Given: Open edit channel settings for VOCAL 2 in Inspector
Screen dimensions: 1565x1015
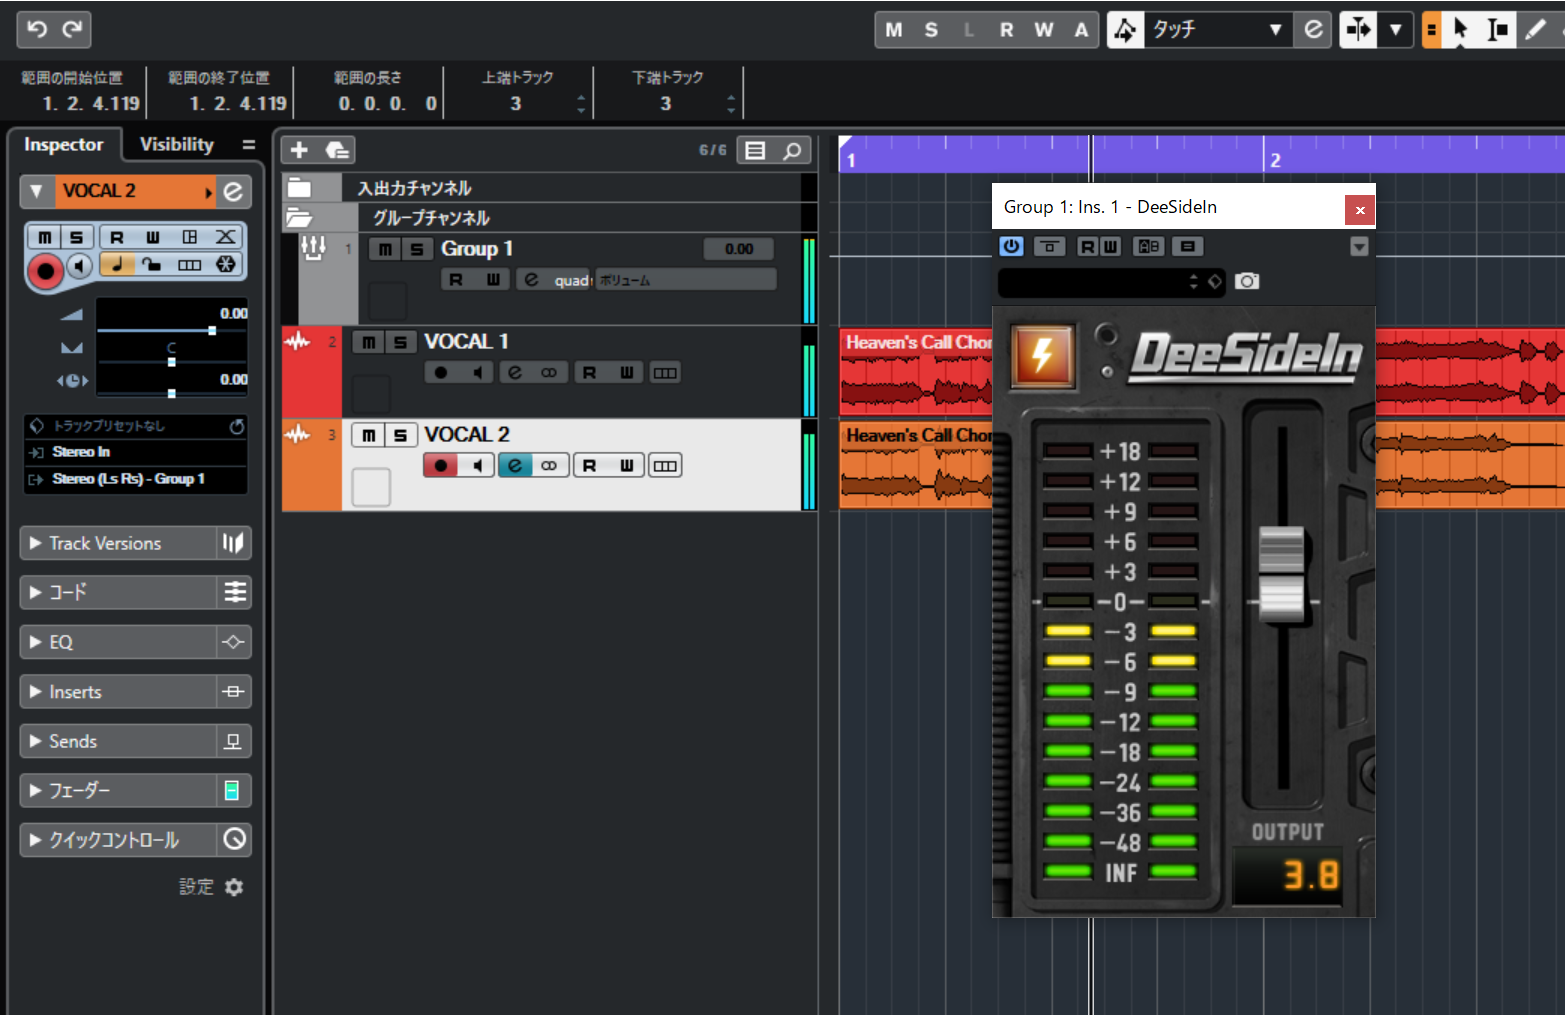Looking at the screenshot, I should click(x=233, y=191).
